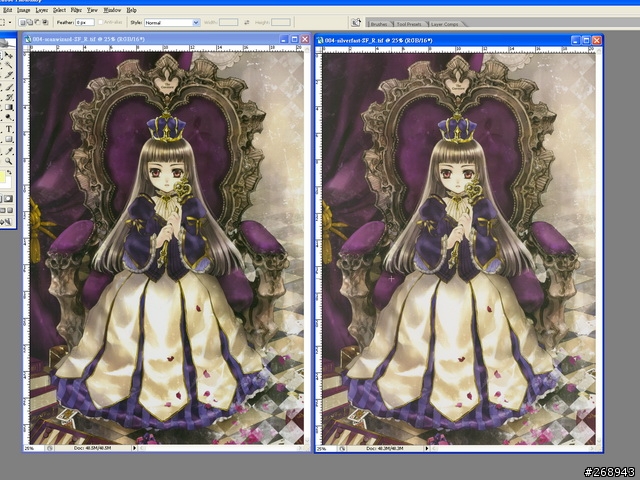The width and height of the screenshot is (640, 480).
Task: Choose Subtract from selection mode
Action: (38, 22)
